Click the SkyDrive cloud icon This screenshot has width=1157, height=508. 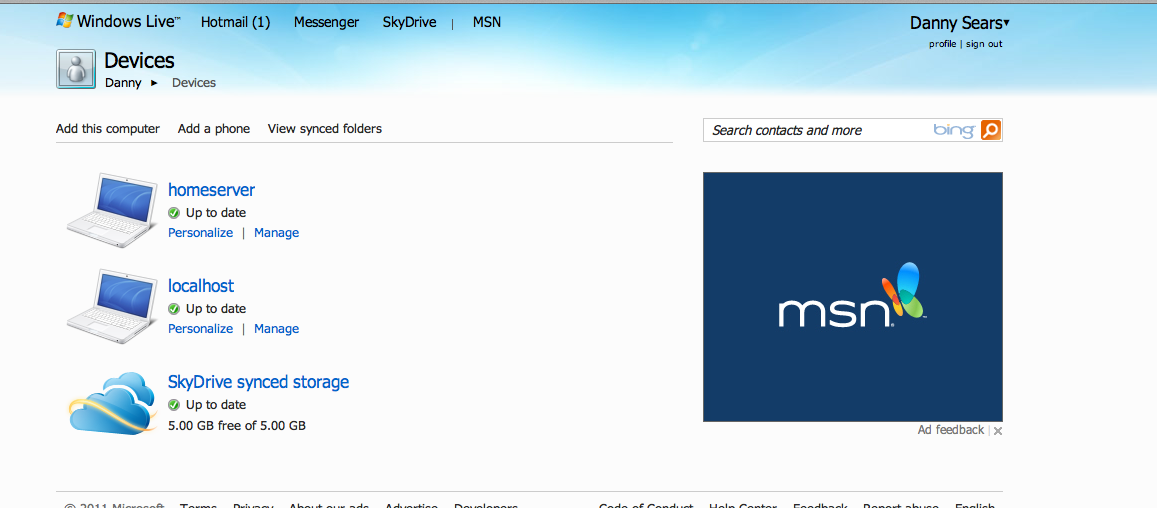tap(112, 403)
